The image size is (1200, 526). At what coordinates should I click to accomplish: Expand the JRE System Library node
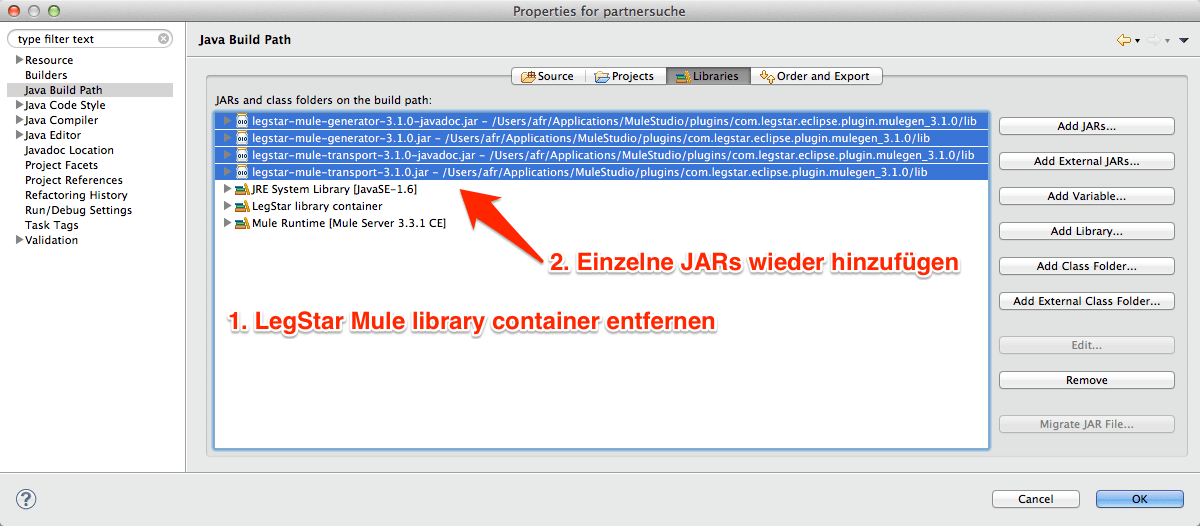tap(228, 189)
